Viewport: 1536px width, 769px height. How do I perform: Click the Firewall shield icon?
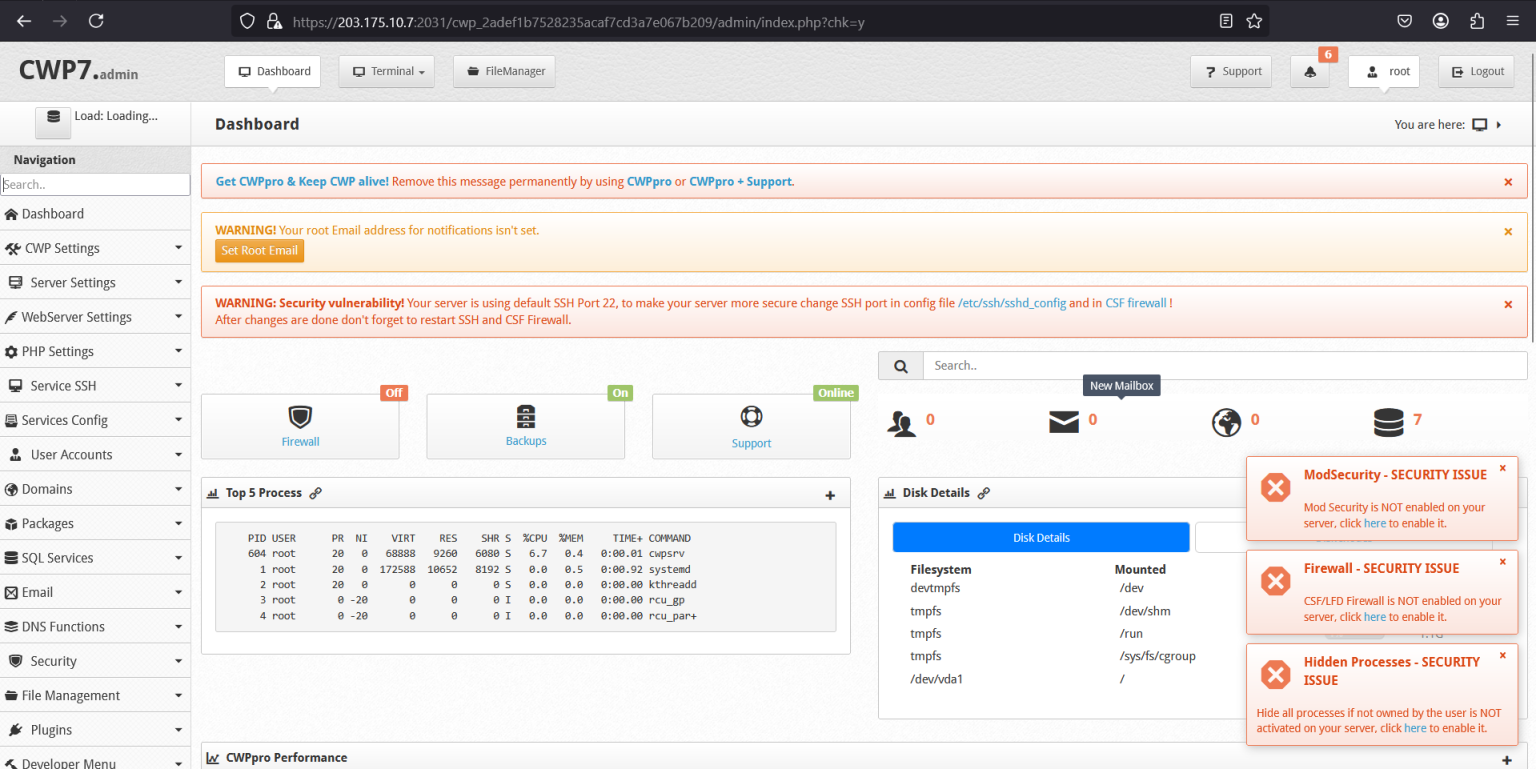coord(300,417)
